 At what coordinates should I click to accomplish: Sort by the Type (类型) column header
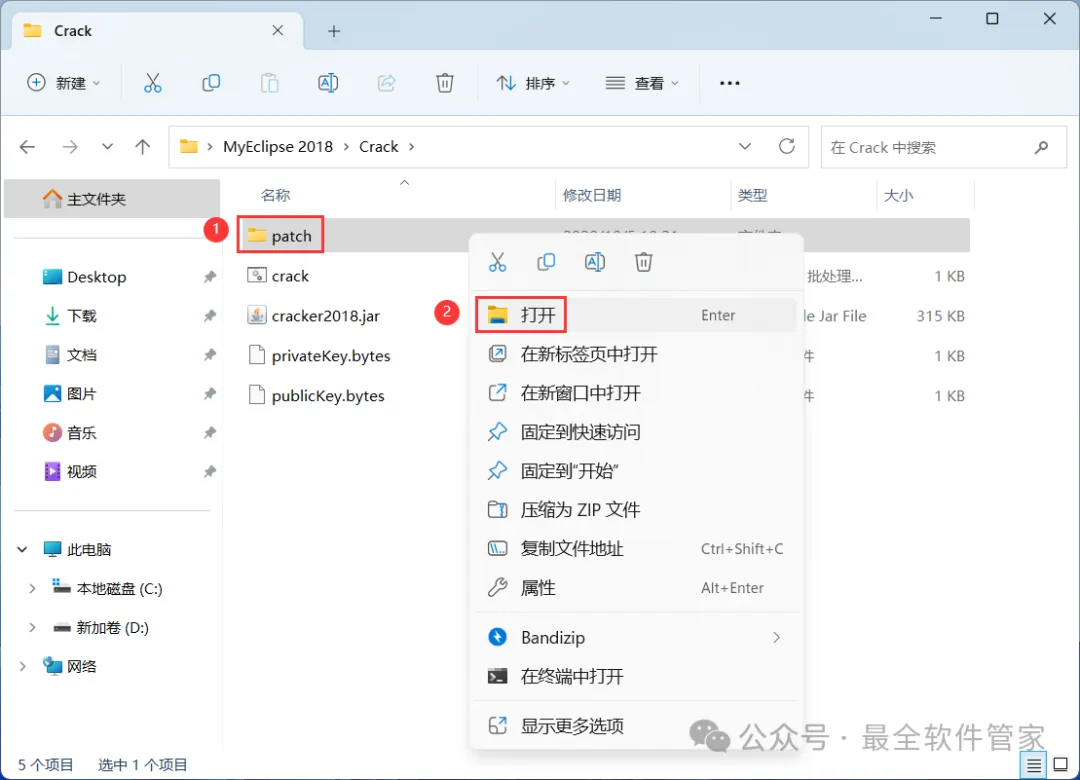pos(752,196)
